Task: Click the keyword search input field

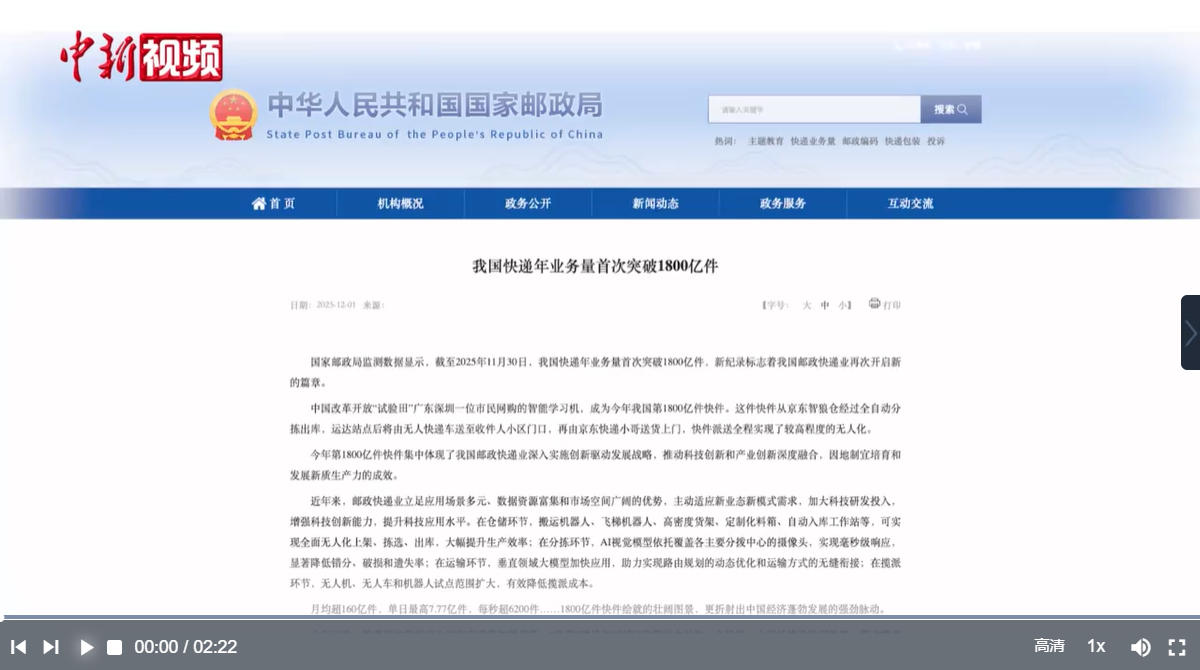Action: 814,109
